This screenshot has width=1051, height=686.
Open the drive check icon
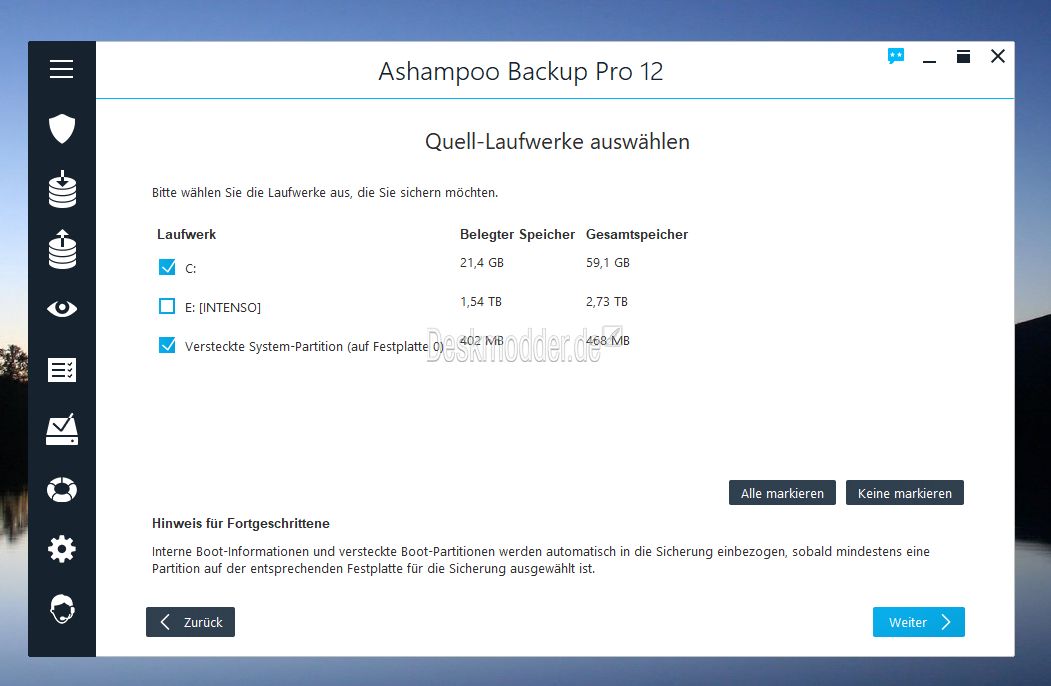coord(62,429)
